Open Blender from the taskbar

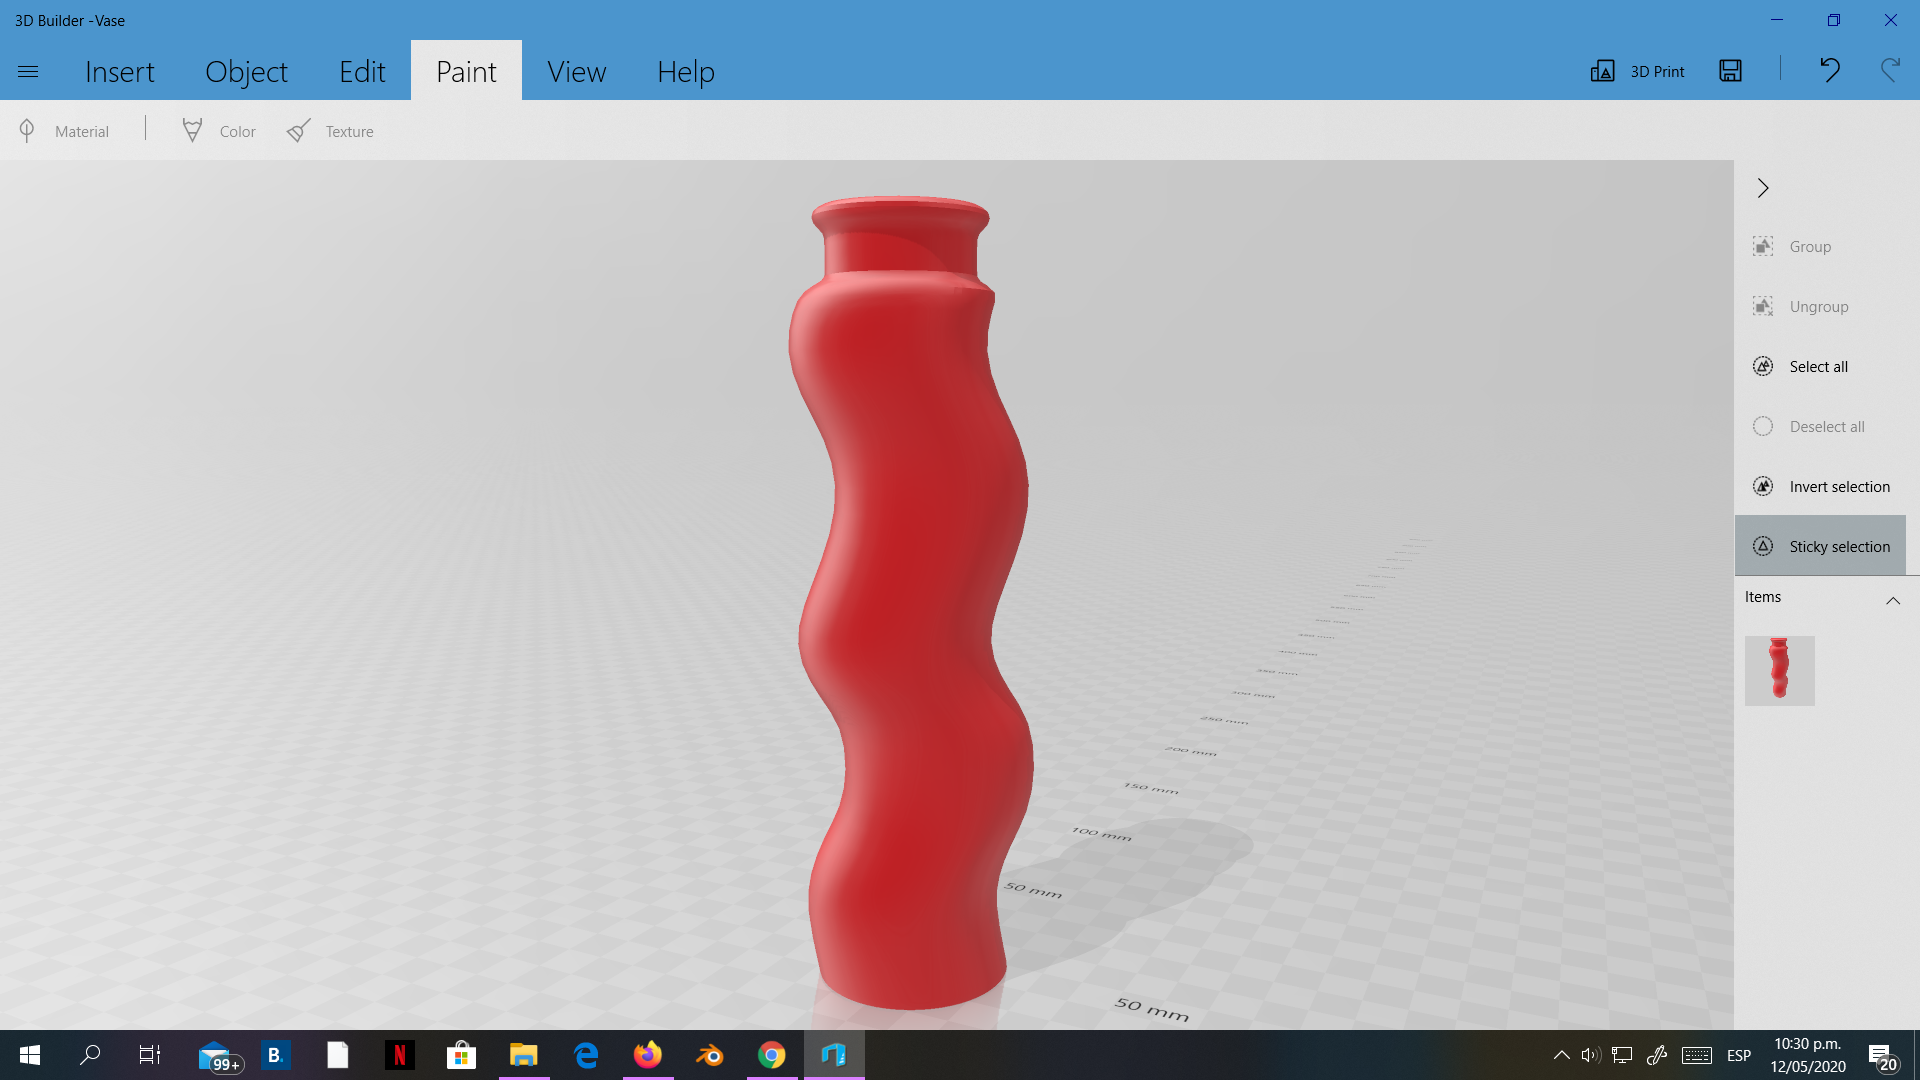[710, 1055]
